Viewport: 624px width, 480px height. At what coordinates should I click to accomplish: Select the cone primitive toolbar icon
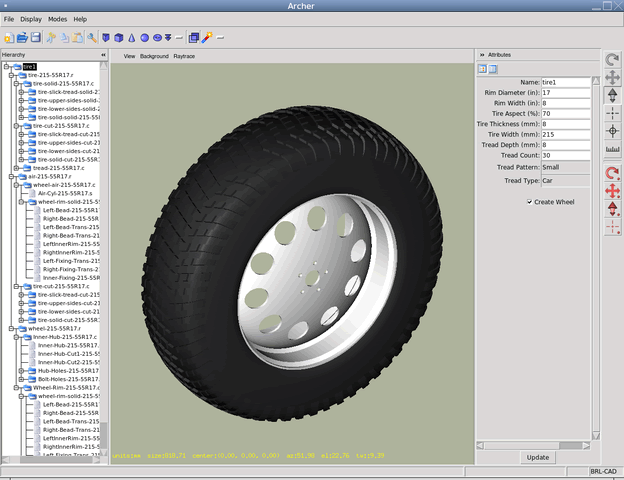(131, 37)
